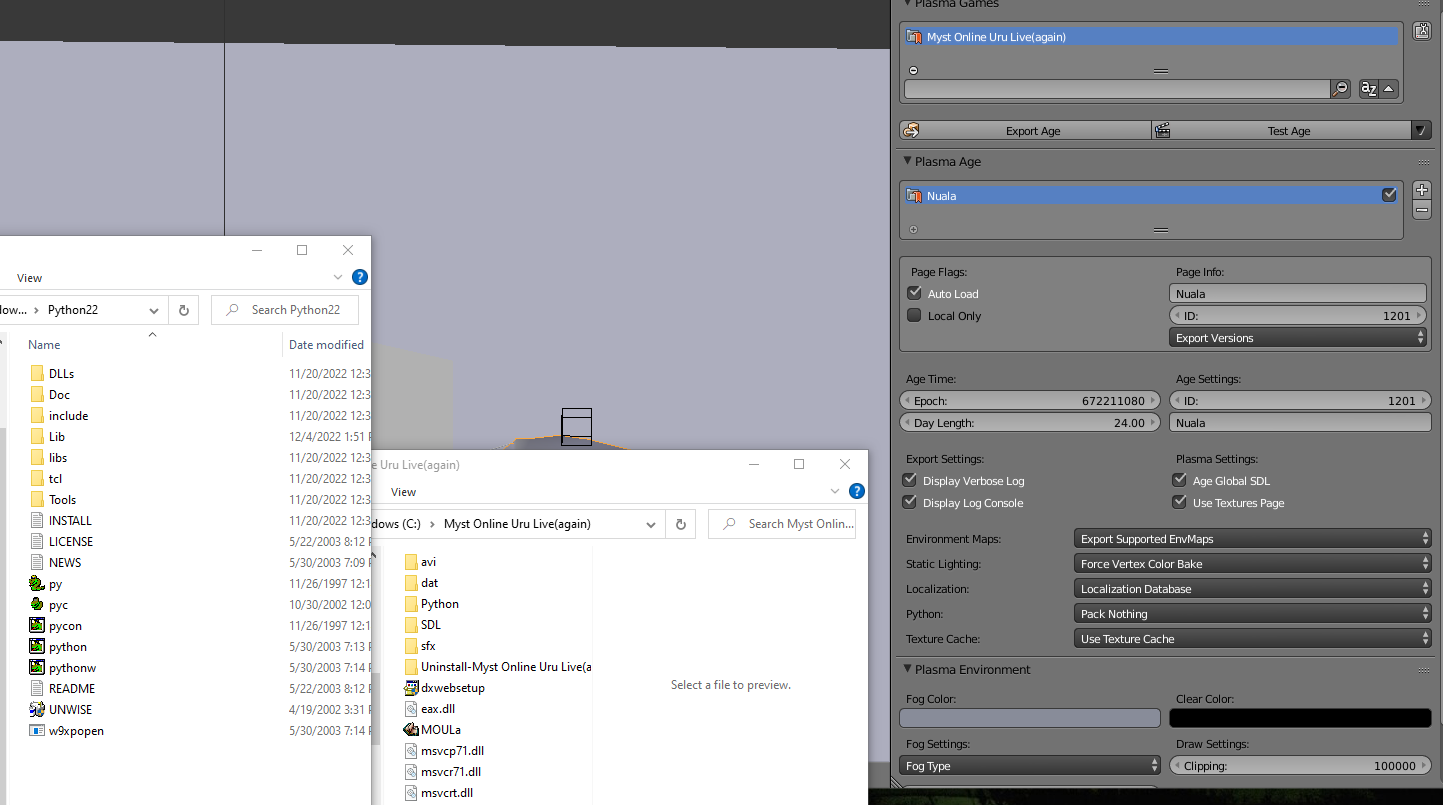This screenshot has width=1443, height=805.
Task: Click the save icon beside the Plasma Games list
Action: click(x=1422, y=31)
